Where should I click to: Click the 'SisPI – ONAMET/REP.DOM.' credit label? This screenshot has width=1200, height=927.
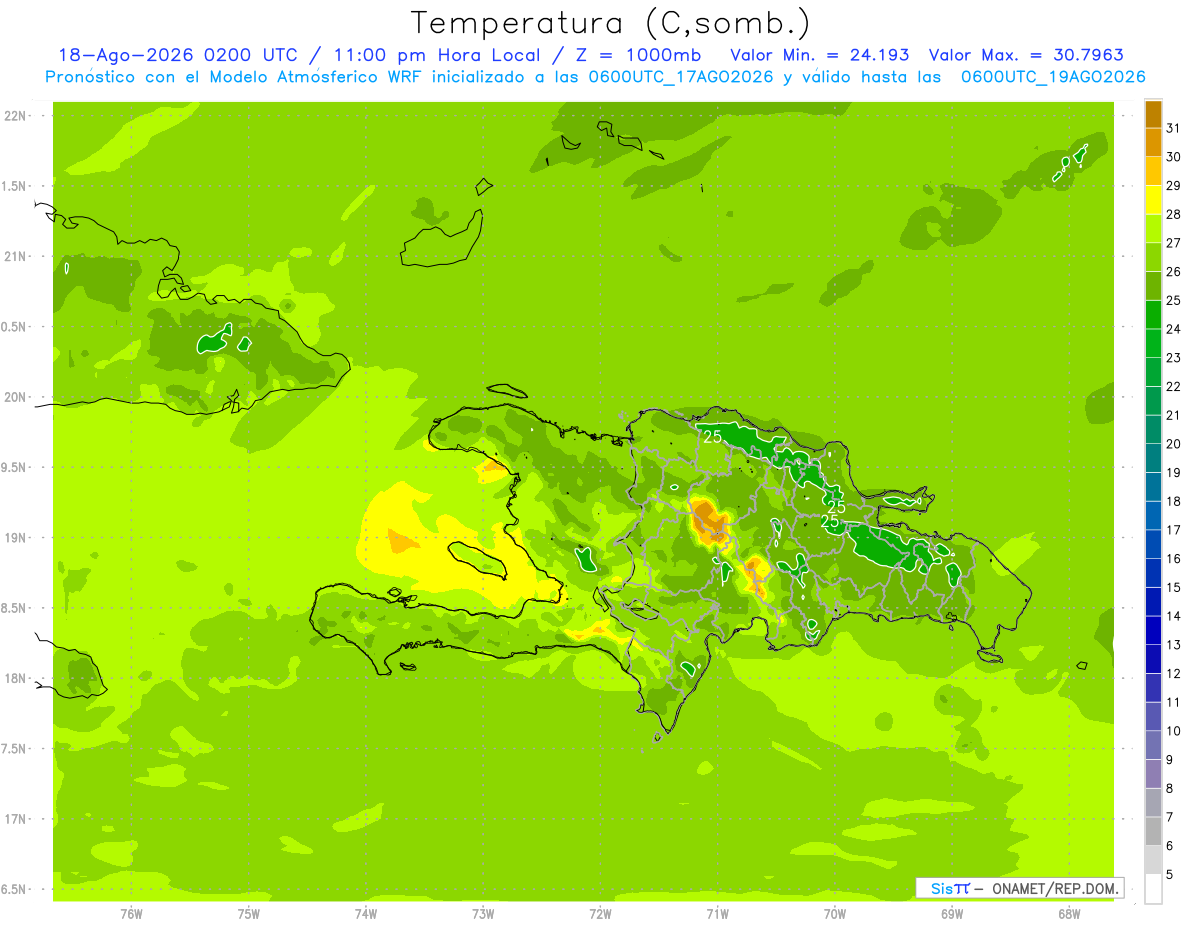click(1020, 888)
